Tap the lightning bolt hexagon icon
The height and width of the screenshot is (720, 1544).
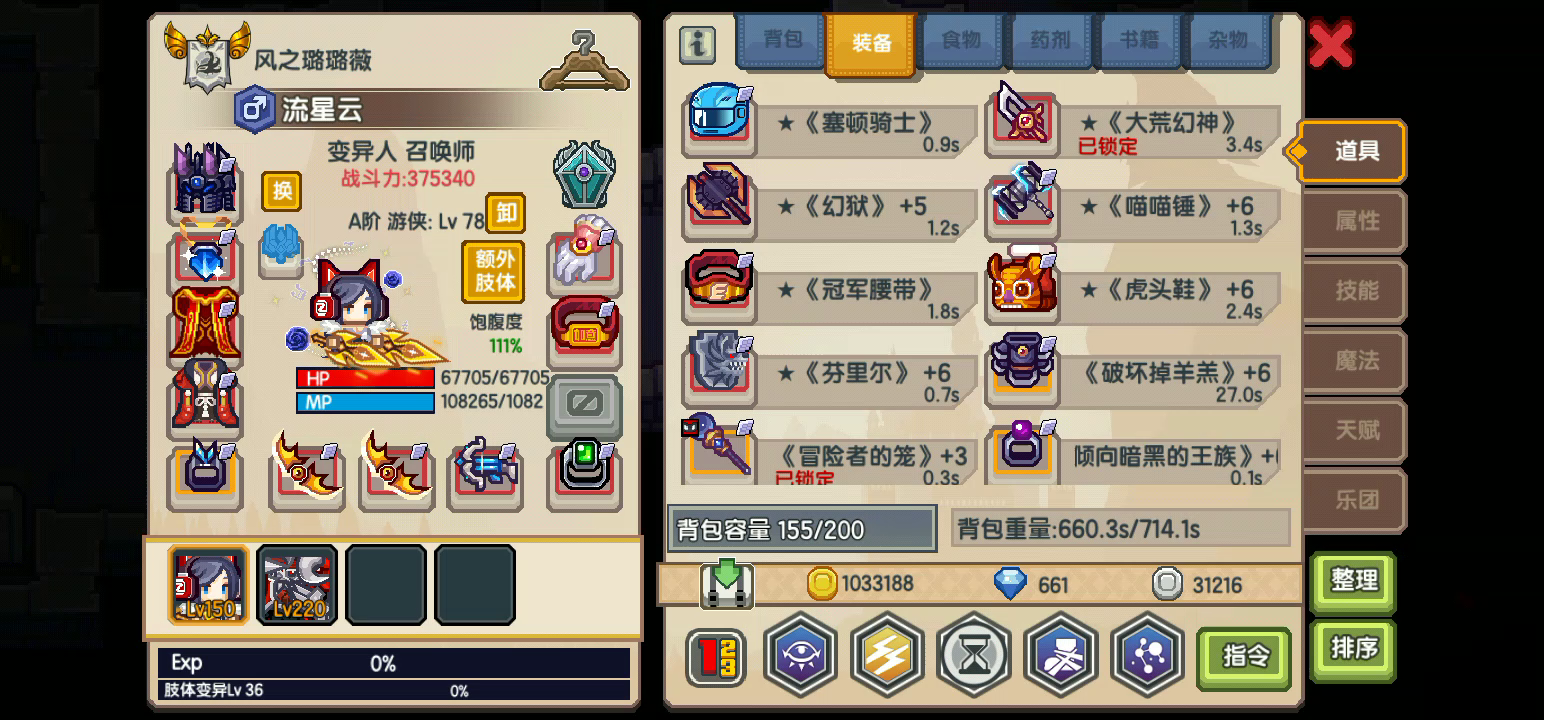pos(887,654)
